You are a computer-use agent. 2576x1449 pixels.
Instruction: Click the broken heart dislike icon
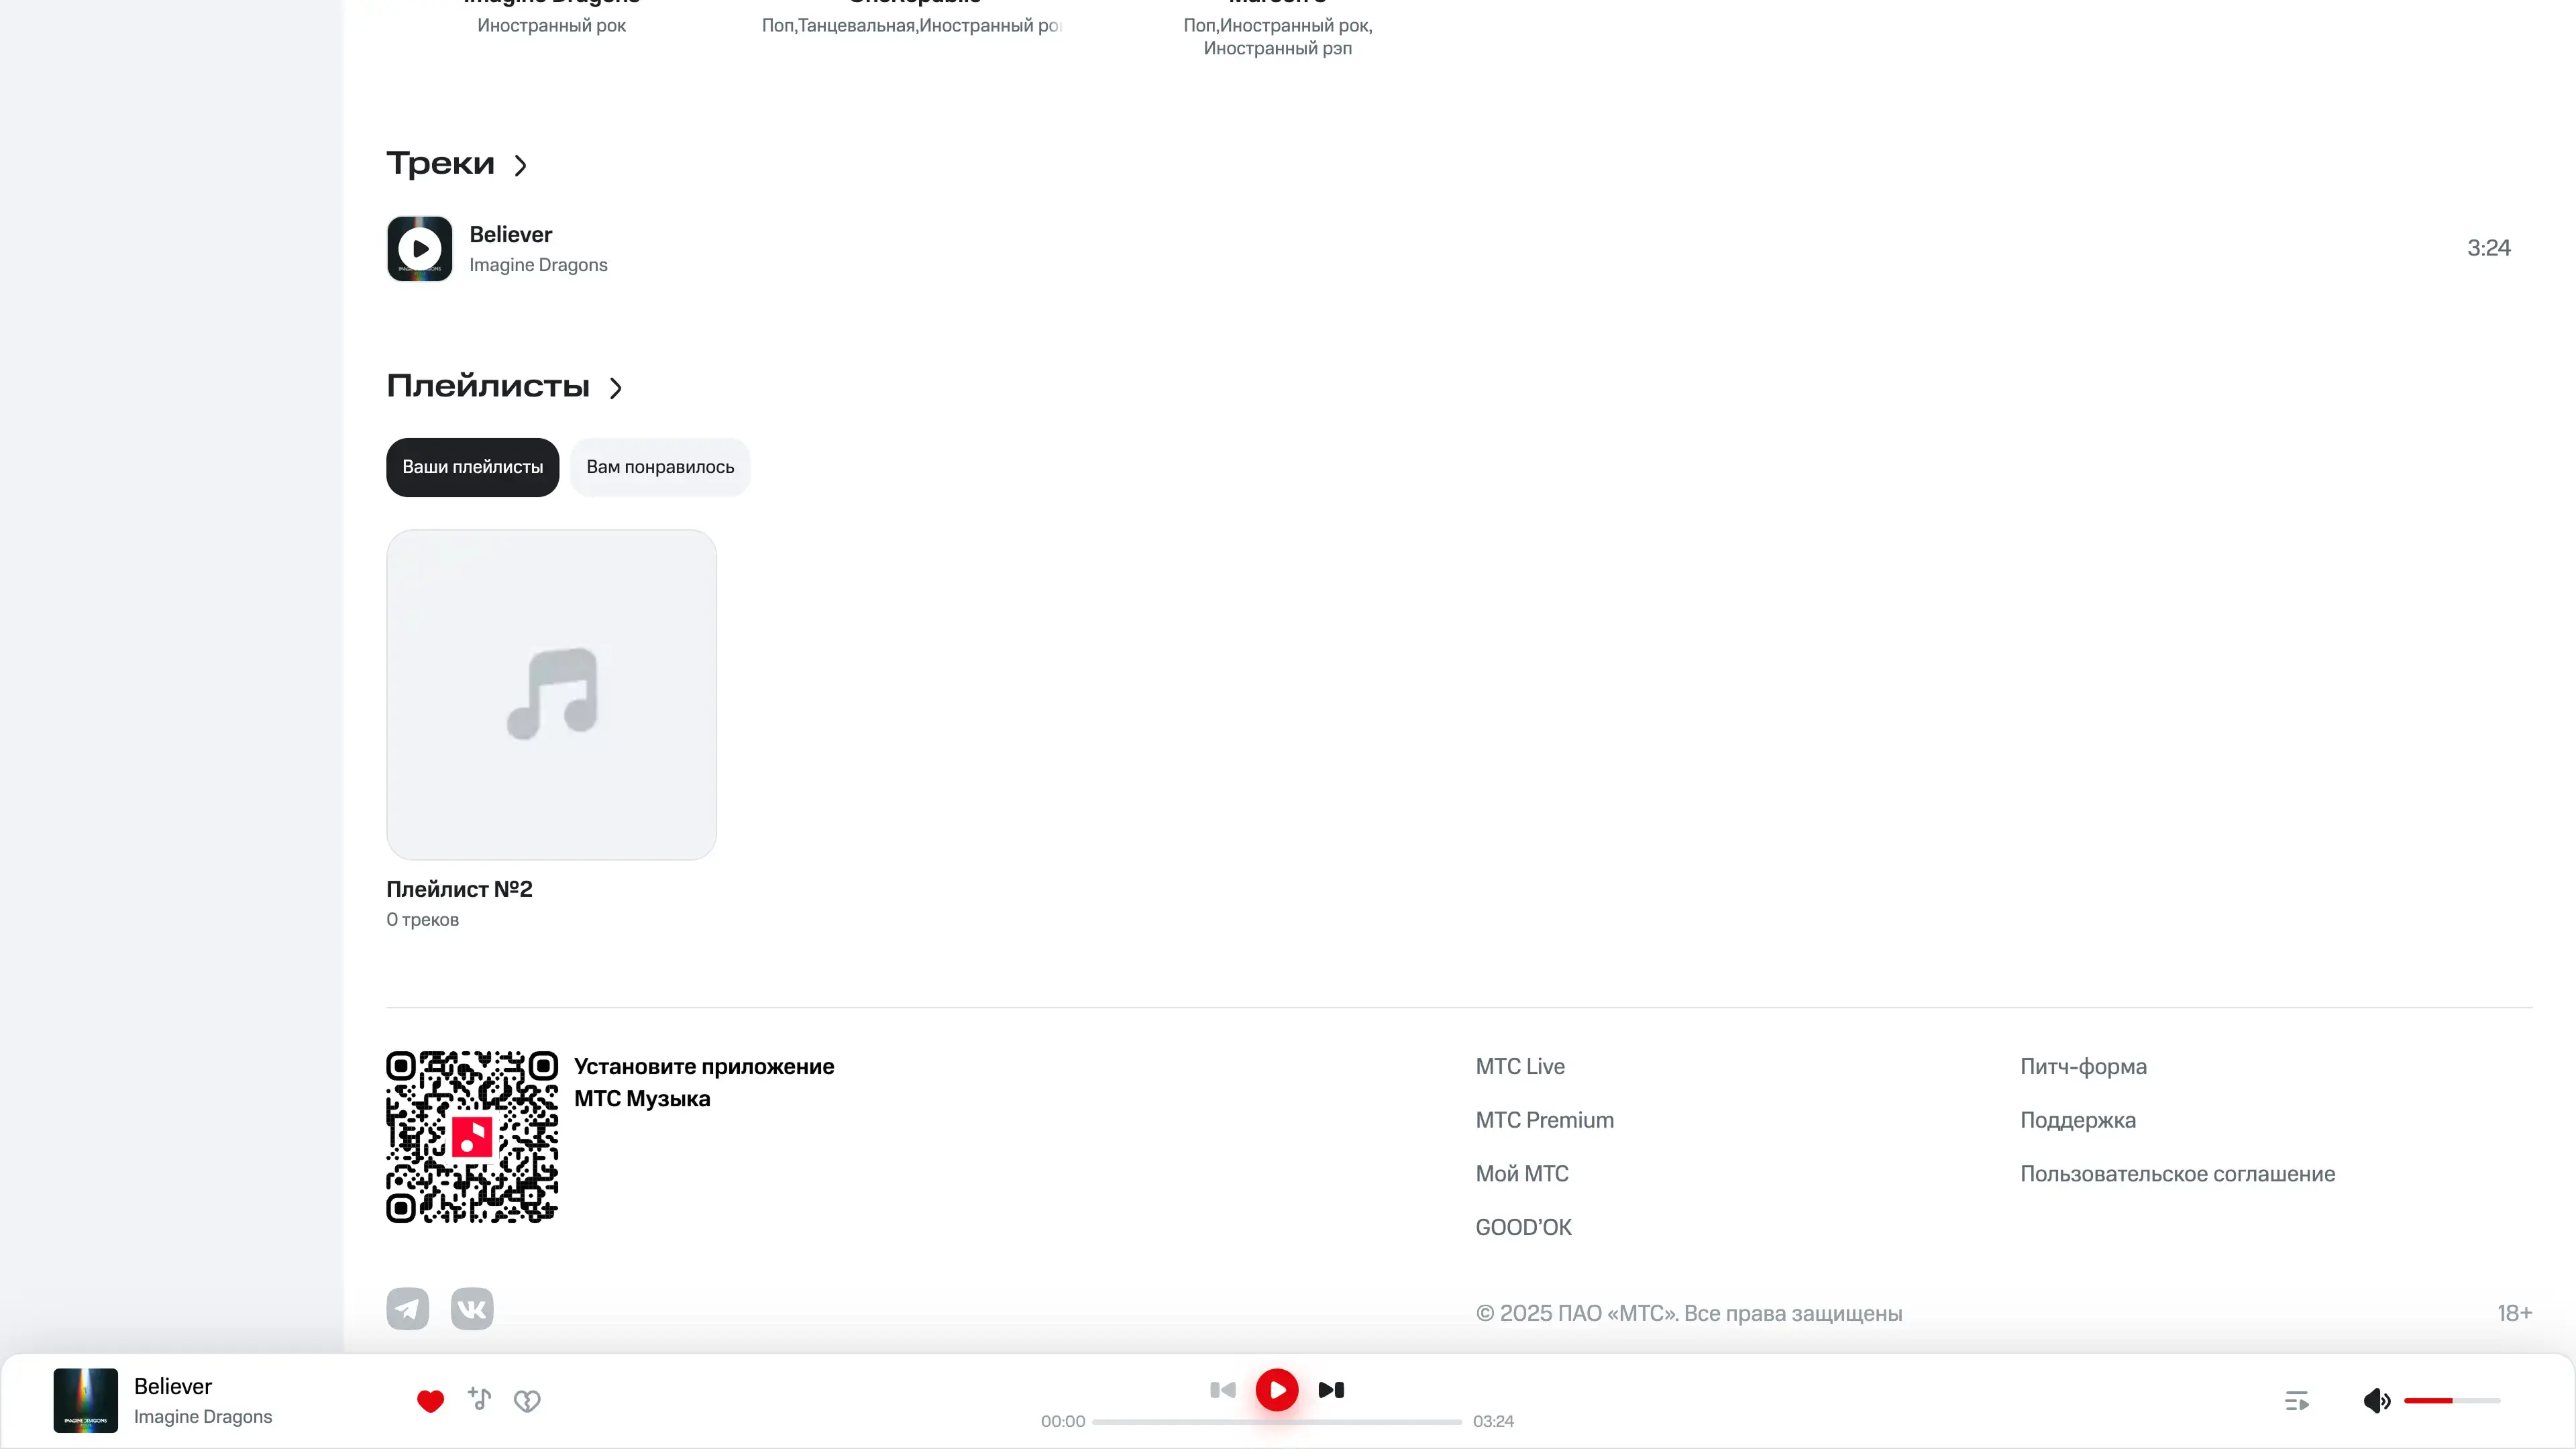(x=527, y=1401)
